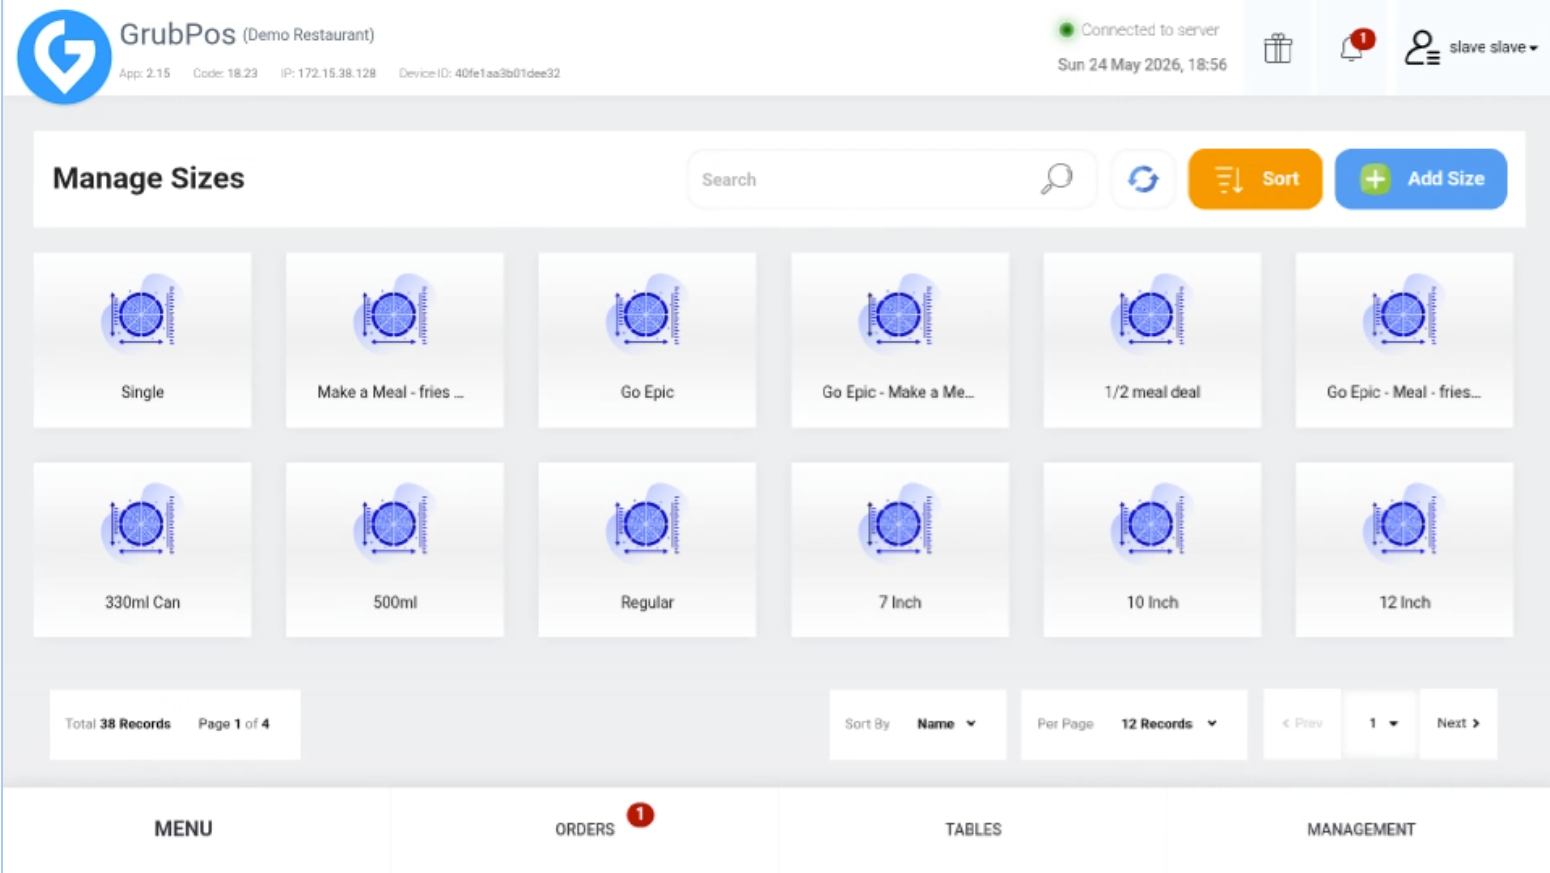Click the icon above Go Epic - Meal - fries...
The width and height of the screenshot is (1550, 873).
click(1403, 315)
